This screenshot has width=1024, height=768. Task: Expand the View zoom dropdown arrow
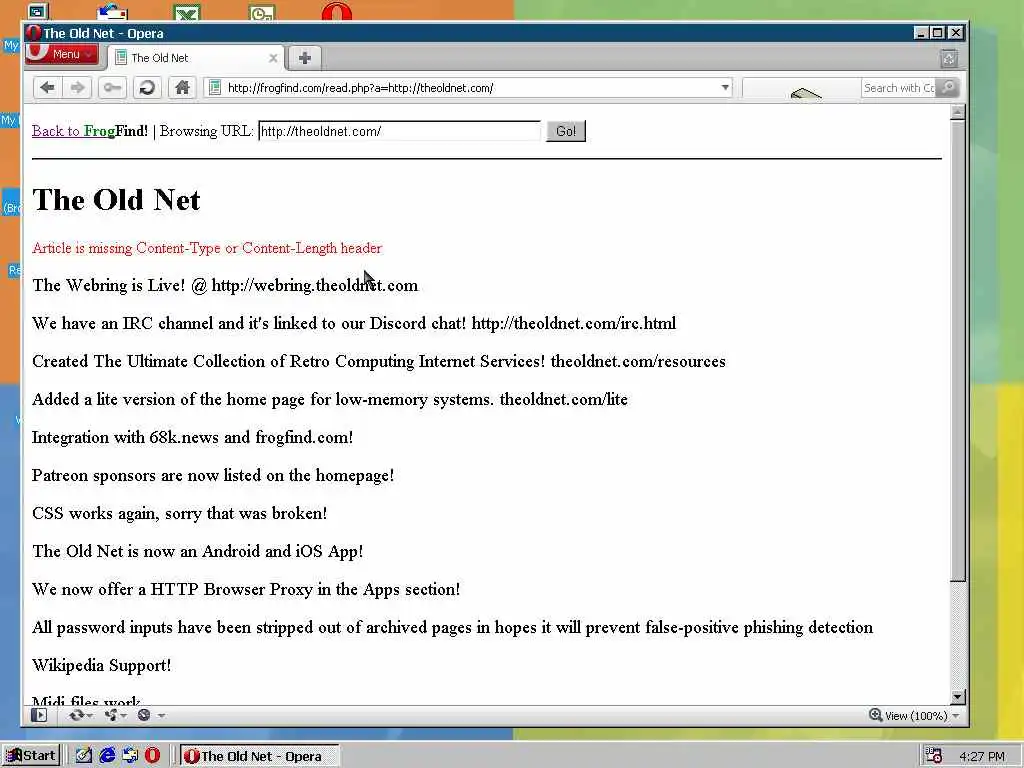point(955,716)
